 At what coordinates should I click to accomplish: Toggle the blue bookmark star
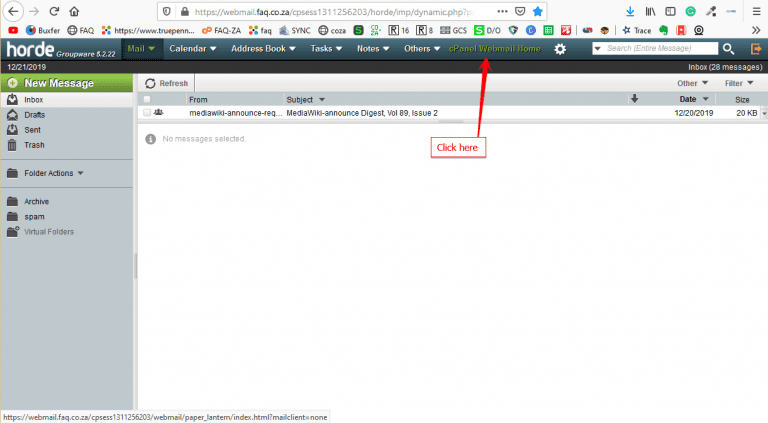point(538,11)
